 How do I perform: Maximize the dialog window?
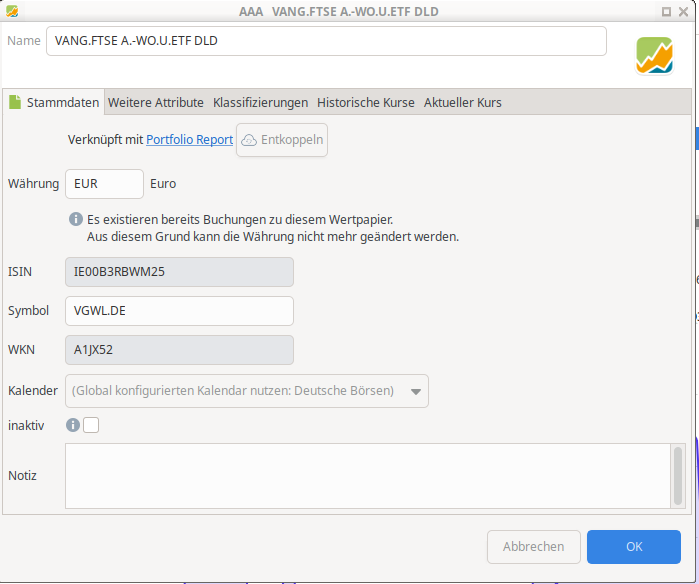coord(666,12)
